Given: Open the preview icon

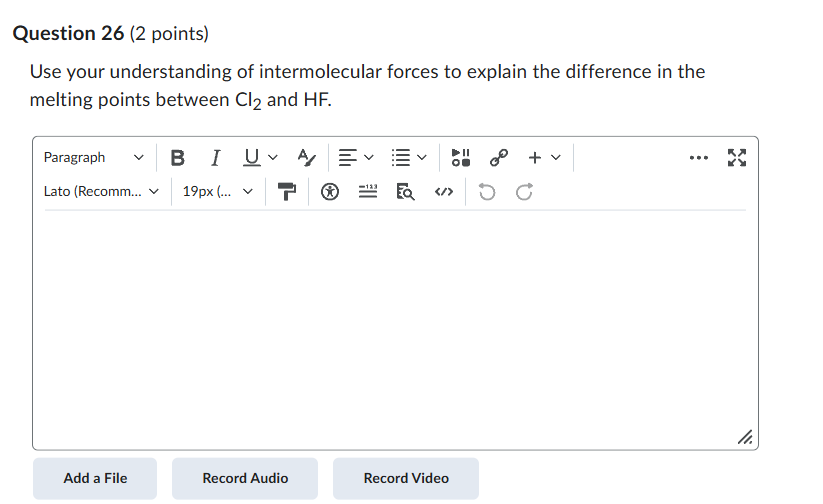Looking at the screenshot, I should (405, 192).
